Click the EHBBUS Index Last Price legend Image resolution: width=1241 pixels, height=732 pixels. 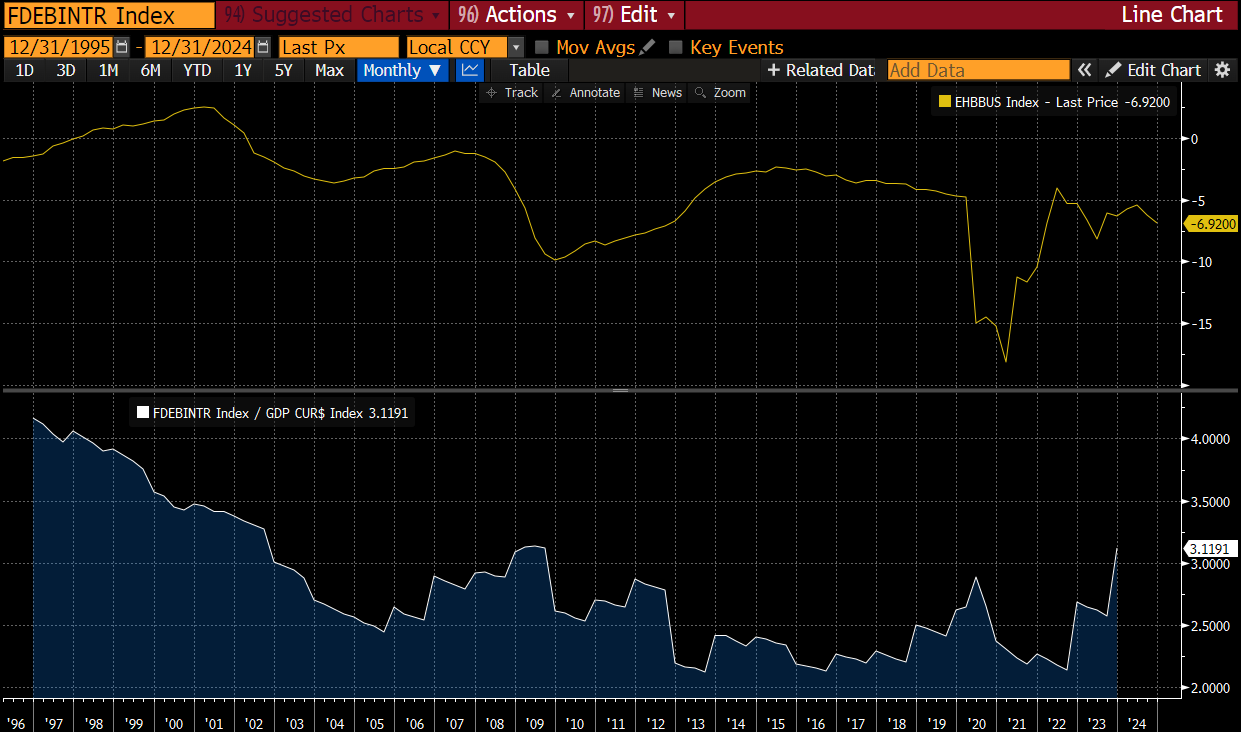tap(1055, 101)
